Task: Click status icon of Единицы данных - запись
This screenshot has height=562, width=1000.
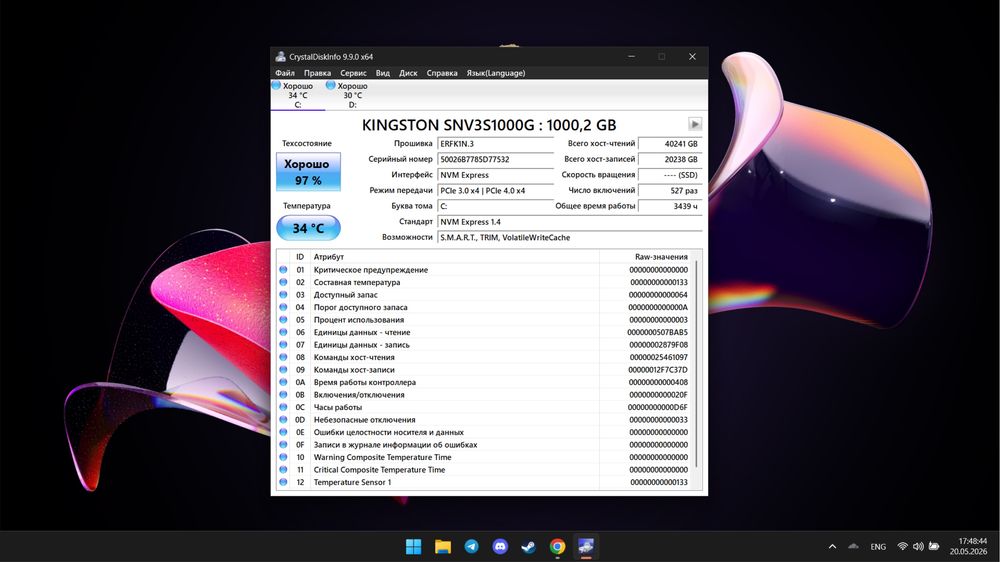Action: click(x=283, y=344)
